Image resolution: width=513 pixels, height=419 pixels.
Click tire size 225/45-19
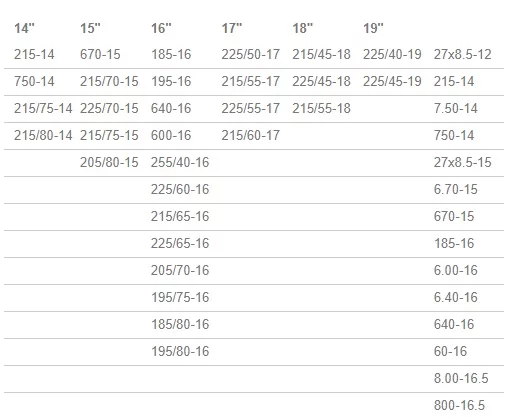392,81
